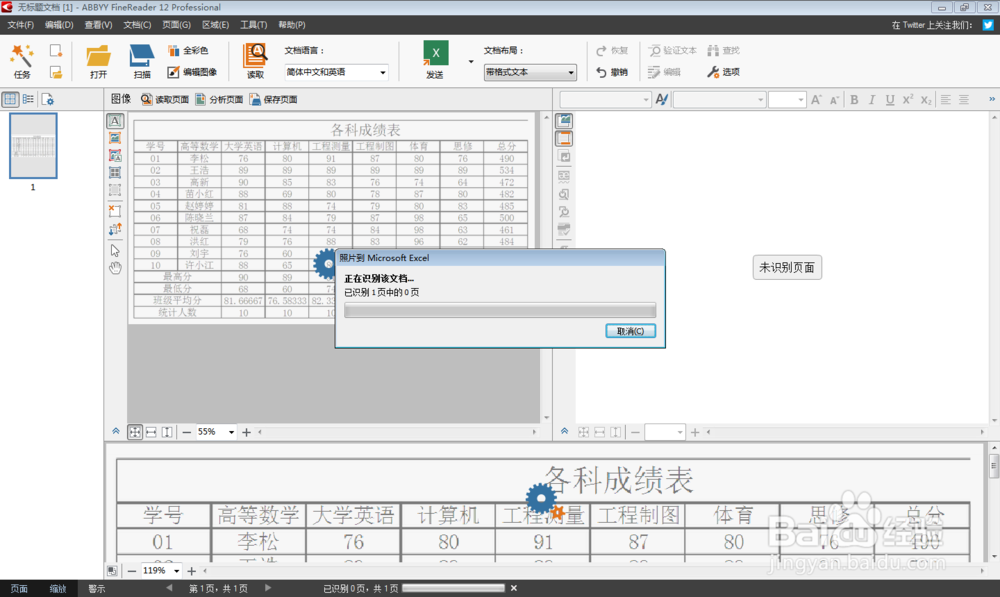Toggle Bold formatting in the text toolbar
1000x597 pixels.
click(x=854, y=100)
